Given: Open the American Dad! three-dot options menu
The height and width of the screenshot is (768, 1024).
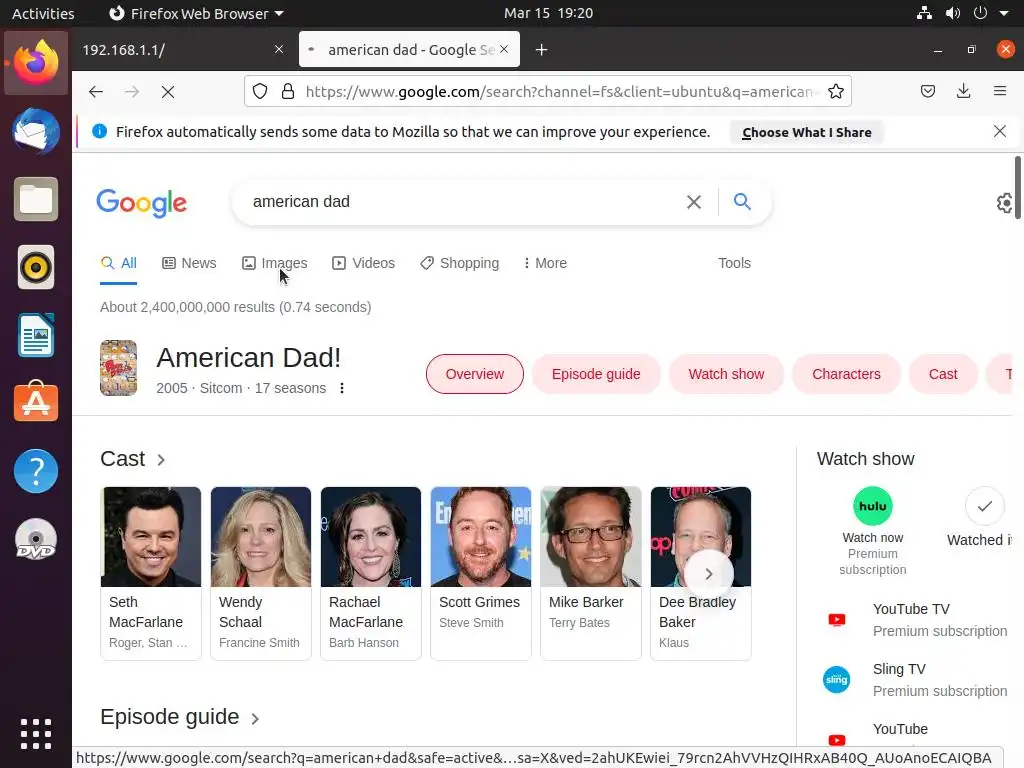Looking at the screenshot, I should coord(342,388).
